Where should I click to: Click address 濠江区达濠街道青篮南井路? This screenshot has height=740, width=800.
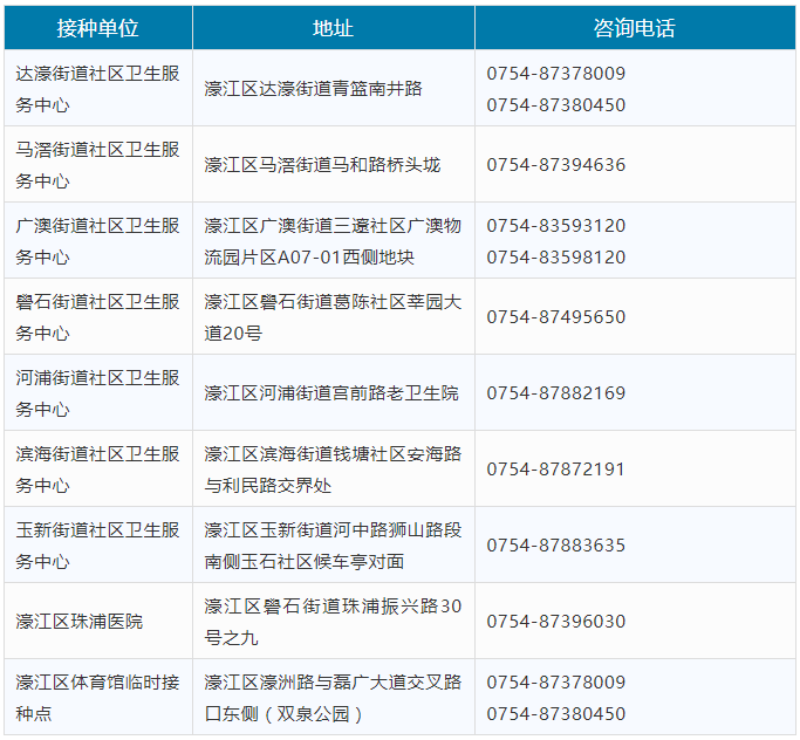[314, 89]
